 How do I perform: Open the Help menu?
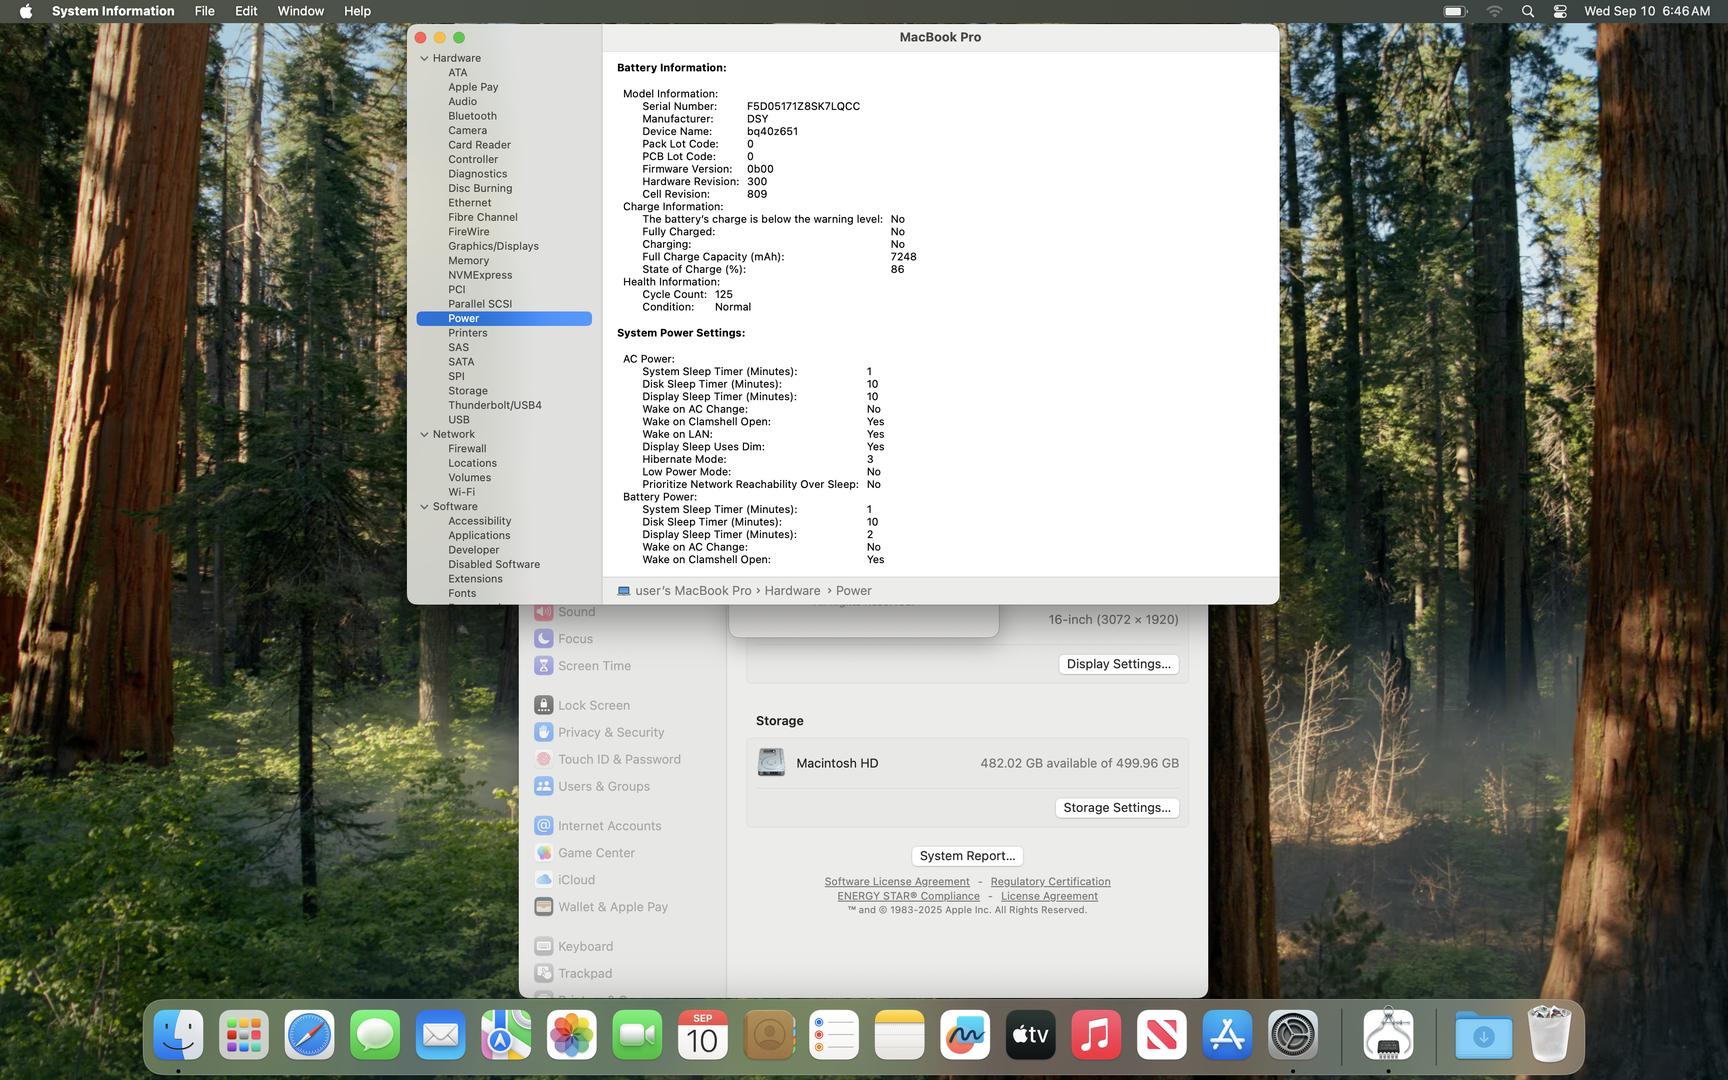(357, 11)
